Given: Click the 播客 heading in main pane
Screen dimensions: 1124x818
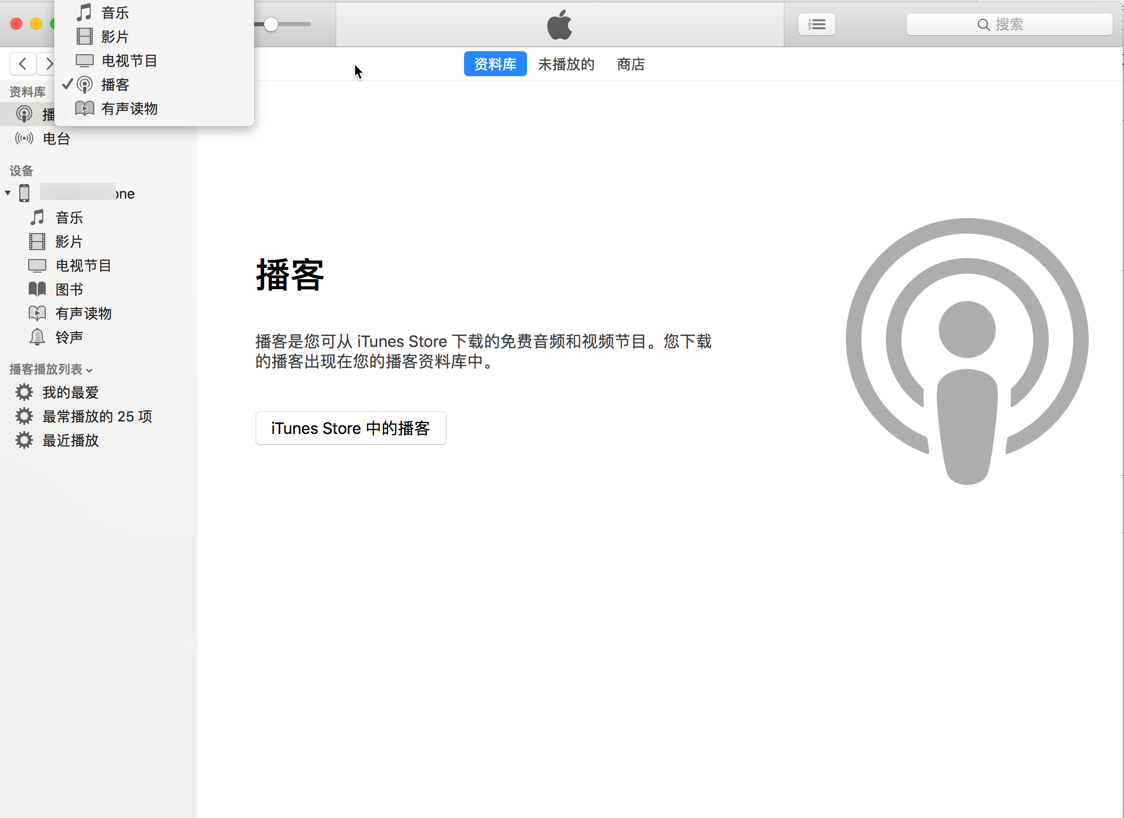Looking at the screenshot, I should [290, 275].
